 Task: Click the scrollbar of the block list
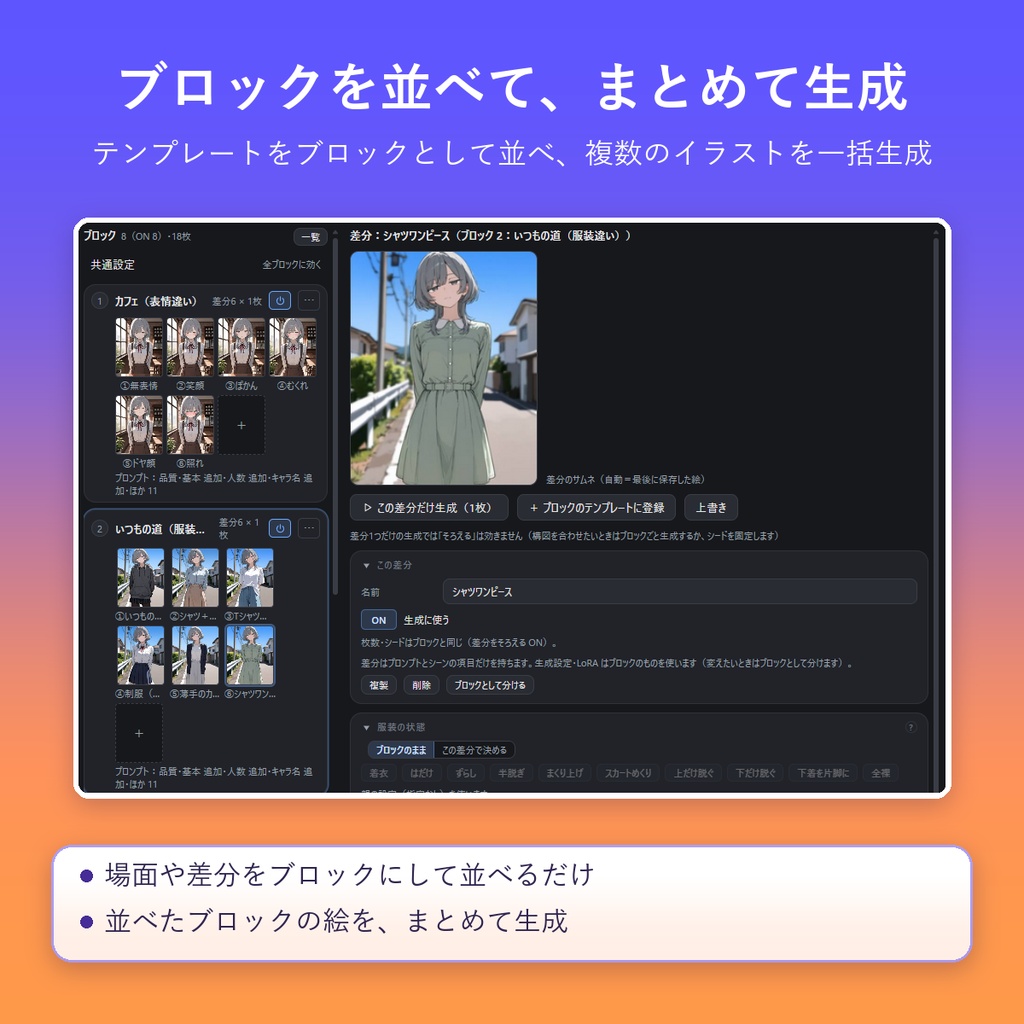pyautogui.click(x=335, y=418)
